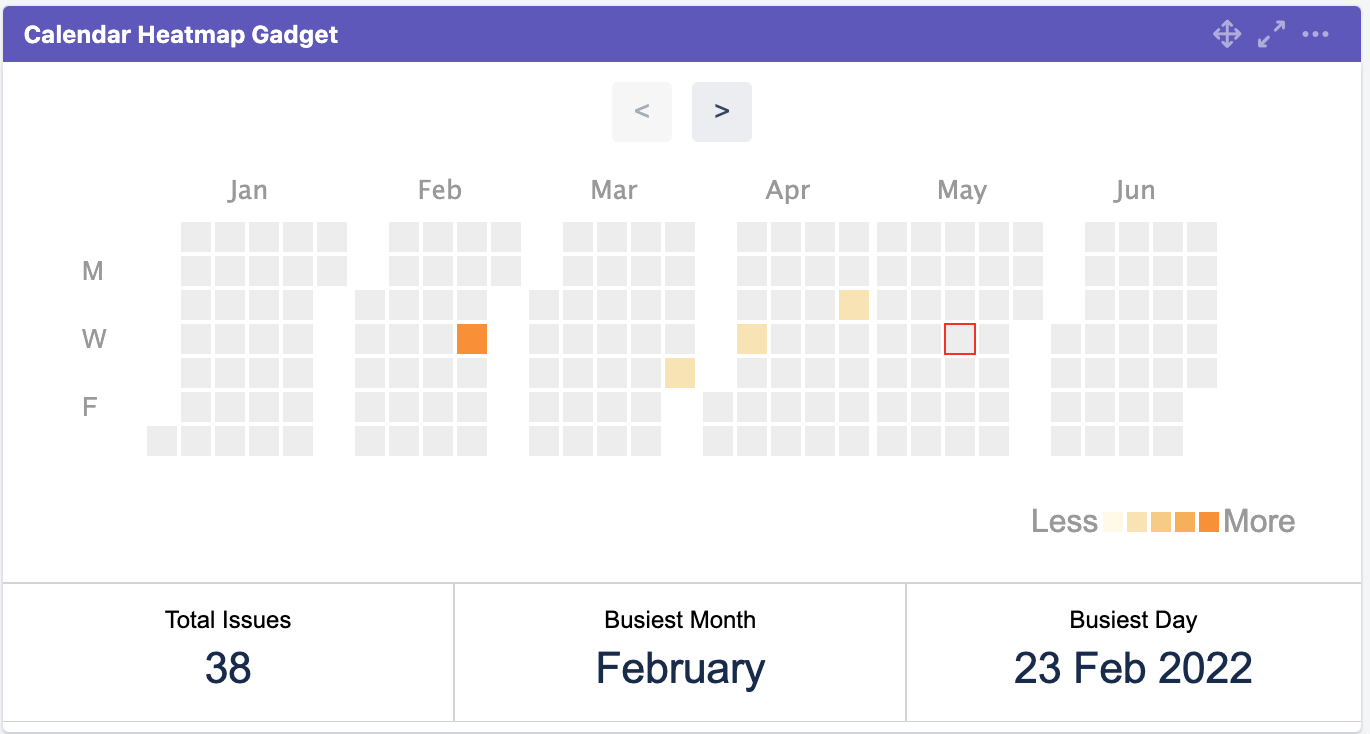Image resolution: width=1370 pixels, height=734 pixels.
Task: Click the light yellow Wednesday cell in April
Action: coord(752,339)
